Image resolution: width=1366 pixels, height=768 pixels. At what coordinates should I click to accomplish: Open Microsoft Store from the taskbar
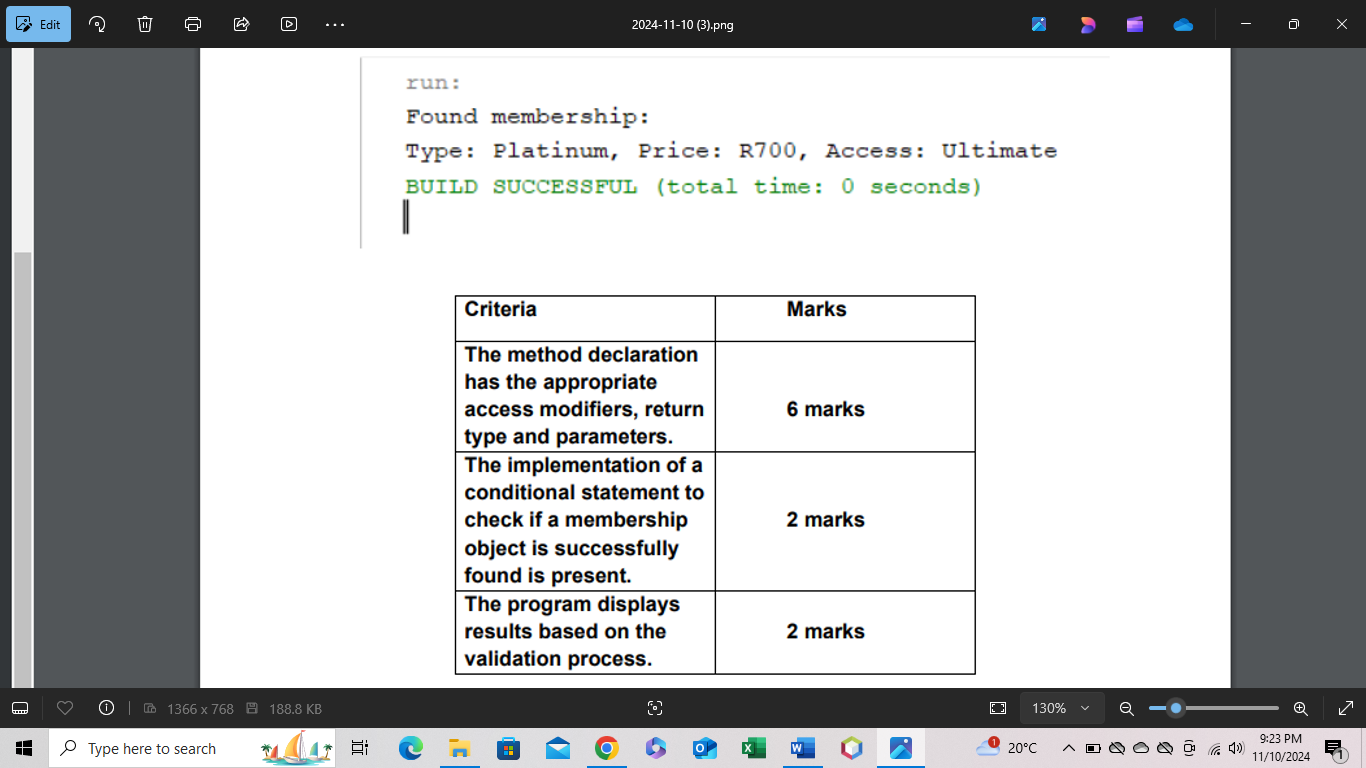(508, 748)
